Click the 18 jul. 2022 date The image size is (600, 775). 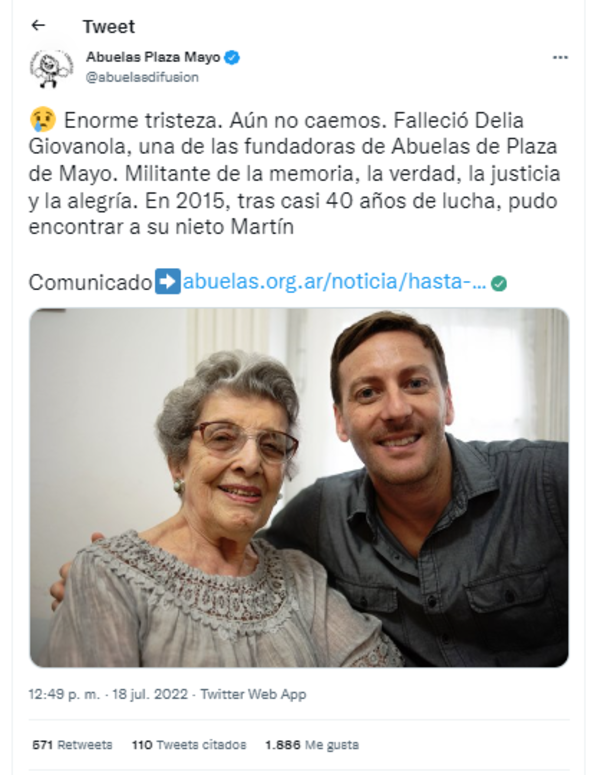click(x=150, y=694)
